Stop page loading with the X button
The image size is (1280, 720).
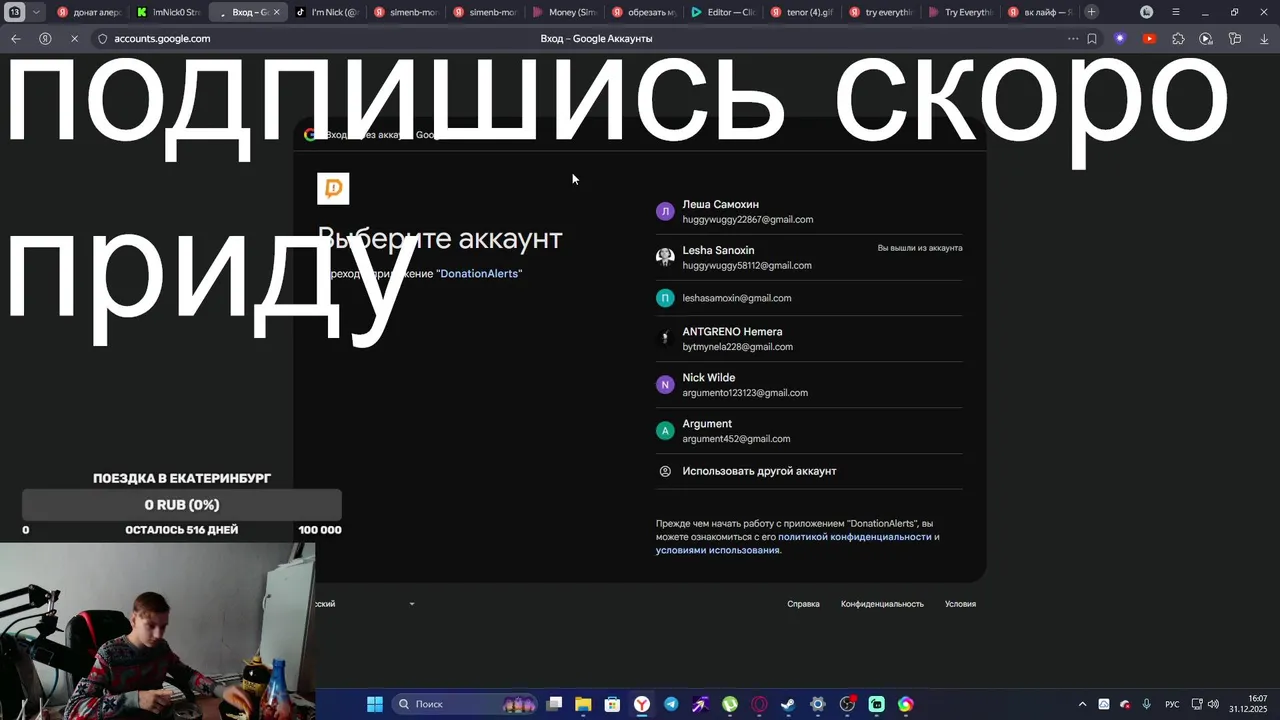(x=75, y=39)
